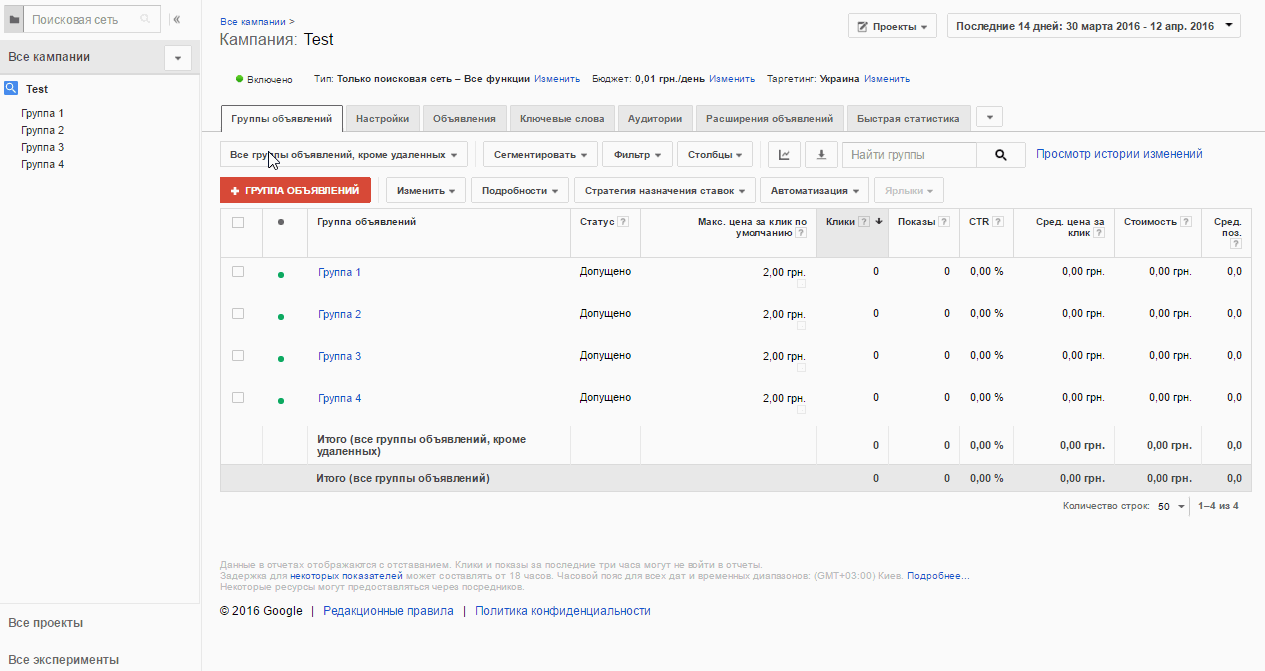
Task: Tick the checkbox for Группа 4
Action: tap(238, 397)
